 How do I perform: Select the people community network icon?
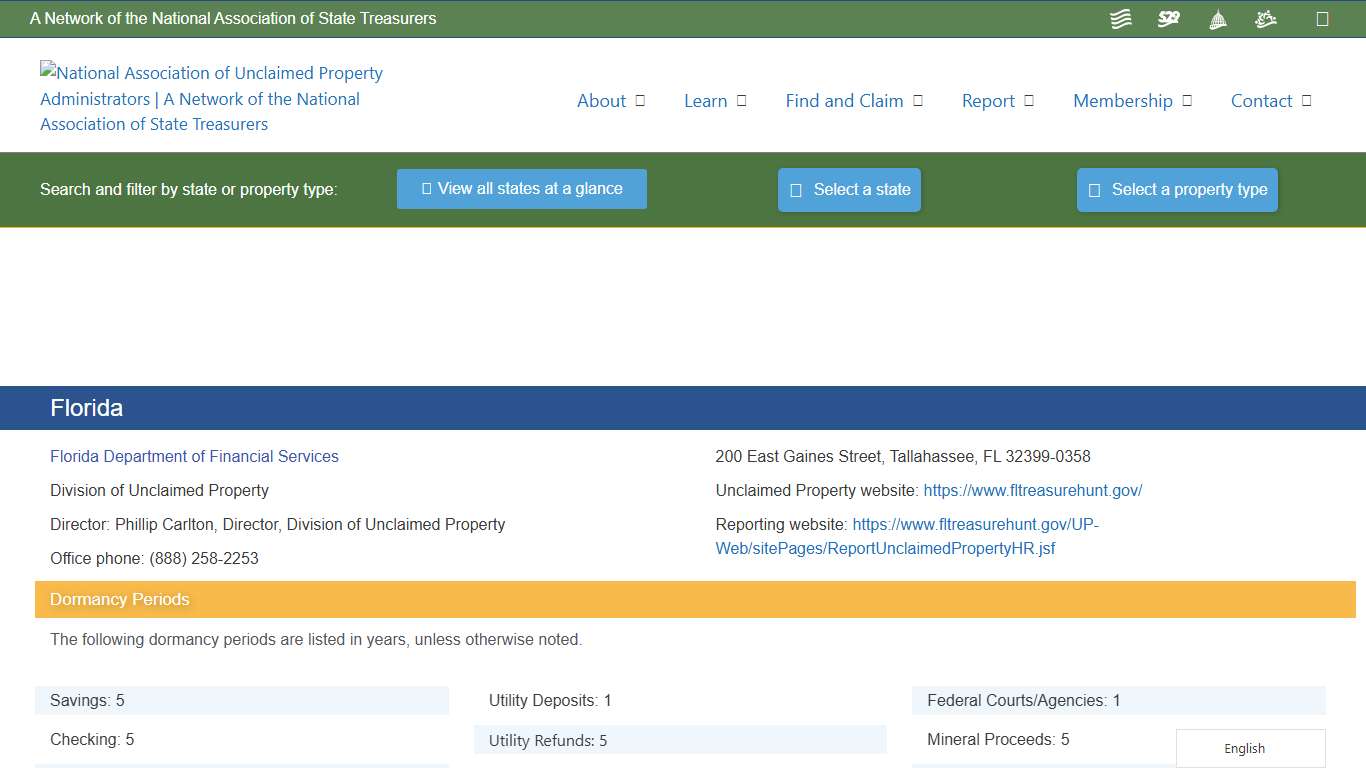pyautogui.click(x=1265, y=18)
